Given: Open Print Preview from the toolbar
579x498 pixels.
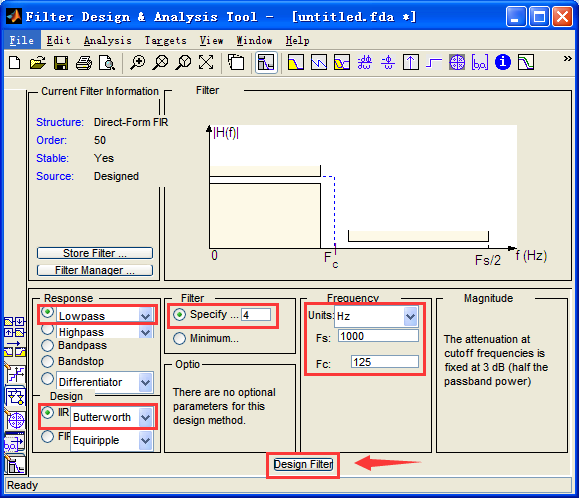Looking at the screenshot, I should [x=107, y=62].
